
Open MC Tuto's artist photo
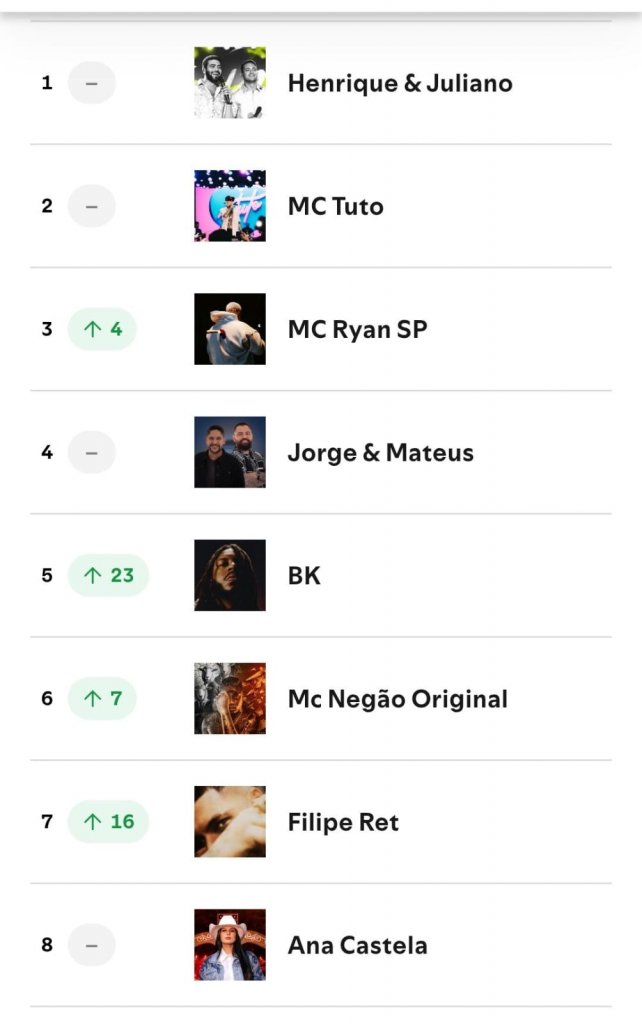coord(230,206)
